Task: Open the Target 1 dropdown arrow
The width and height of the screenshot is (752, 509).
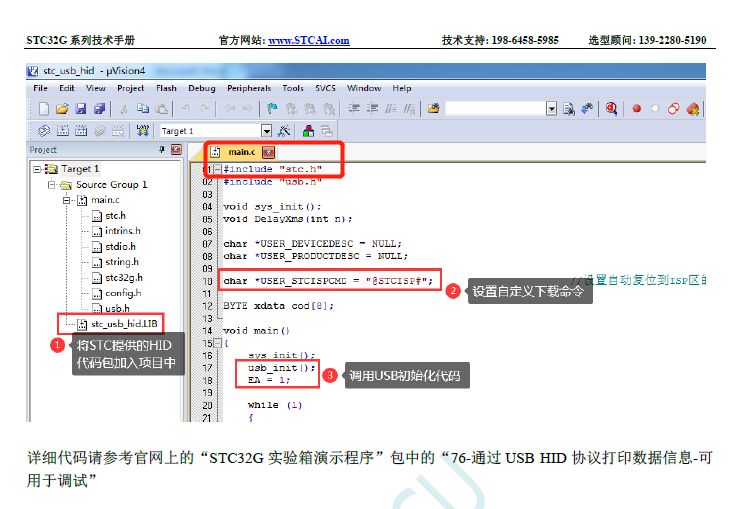Action: (267, 130)
